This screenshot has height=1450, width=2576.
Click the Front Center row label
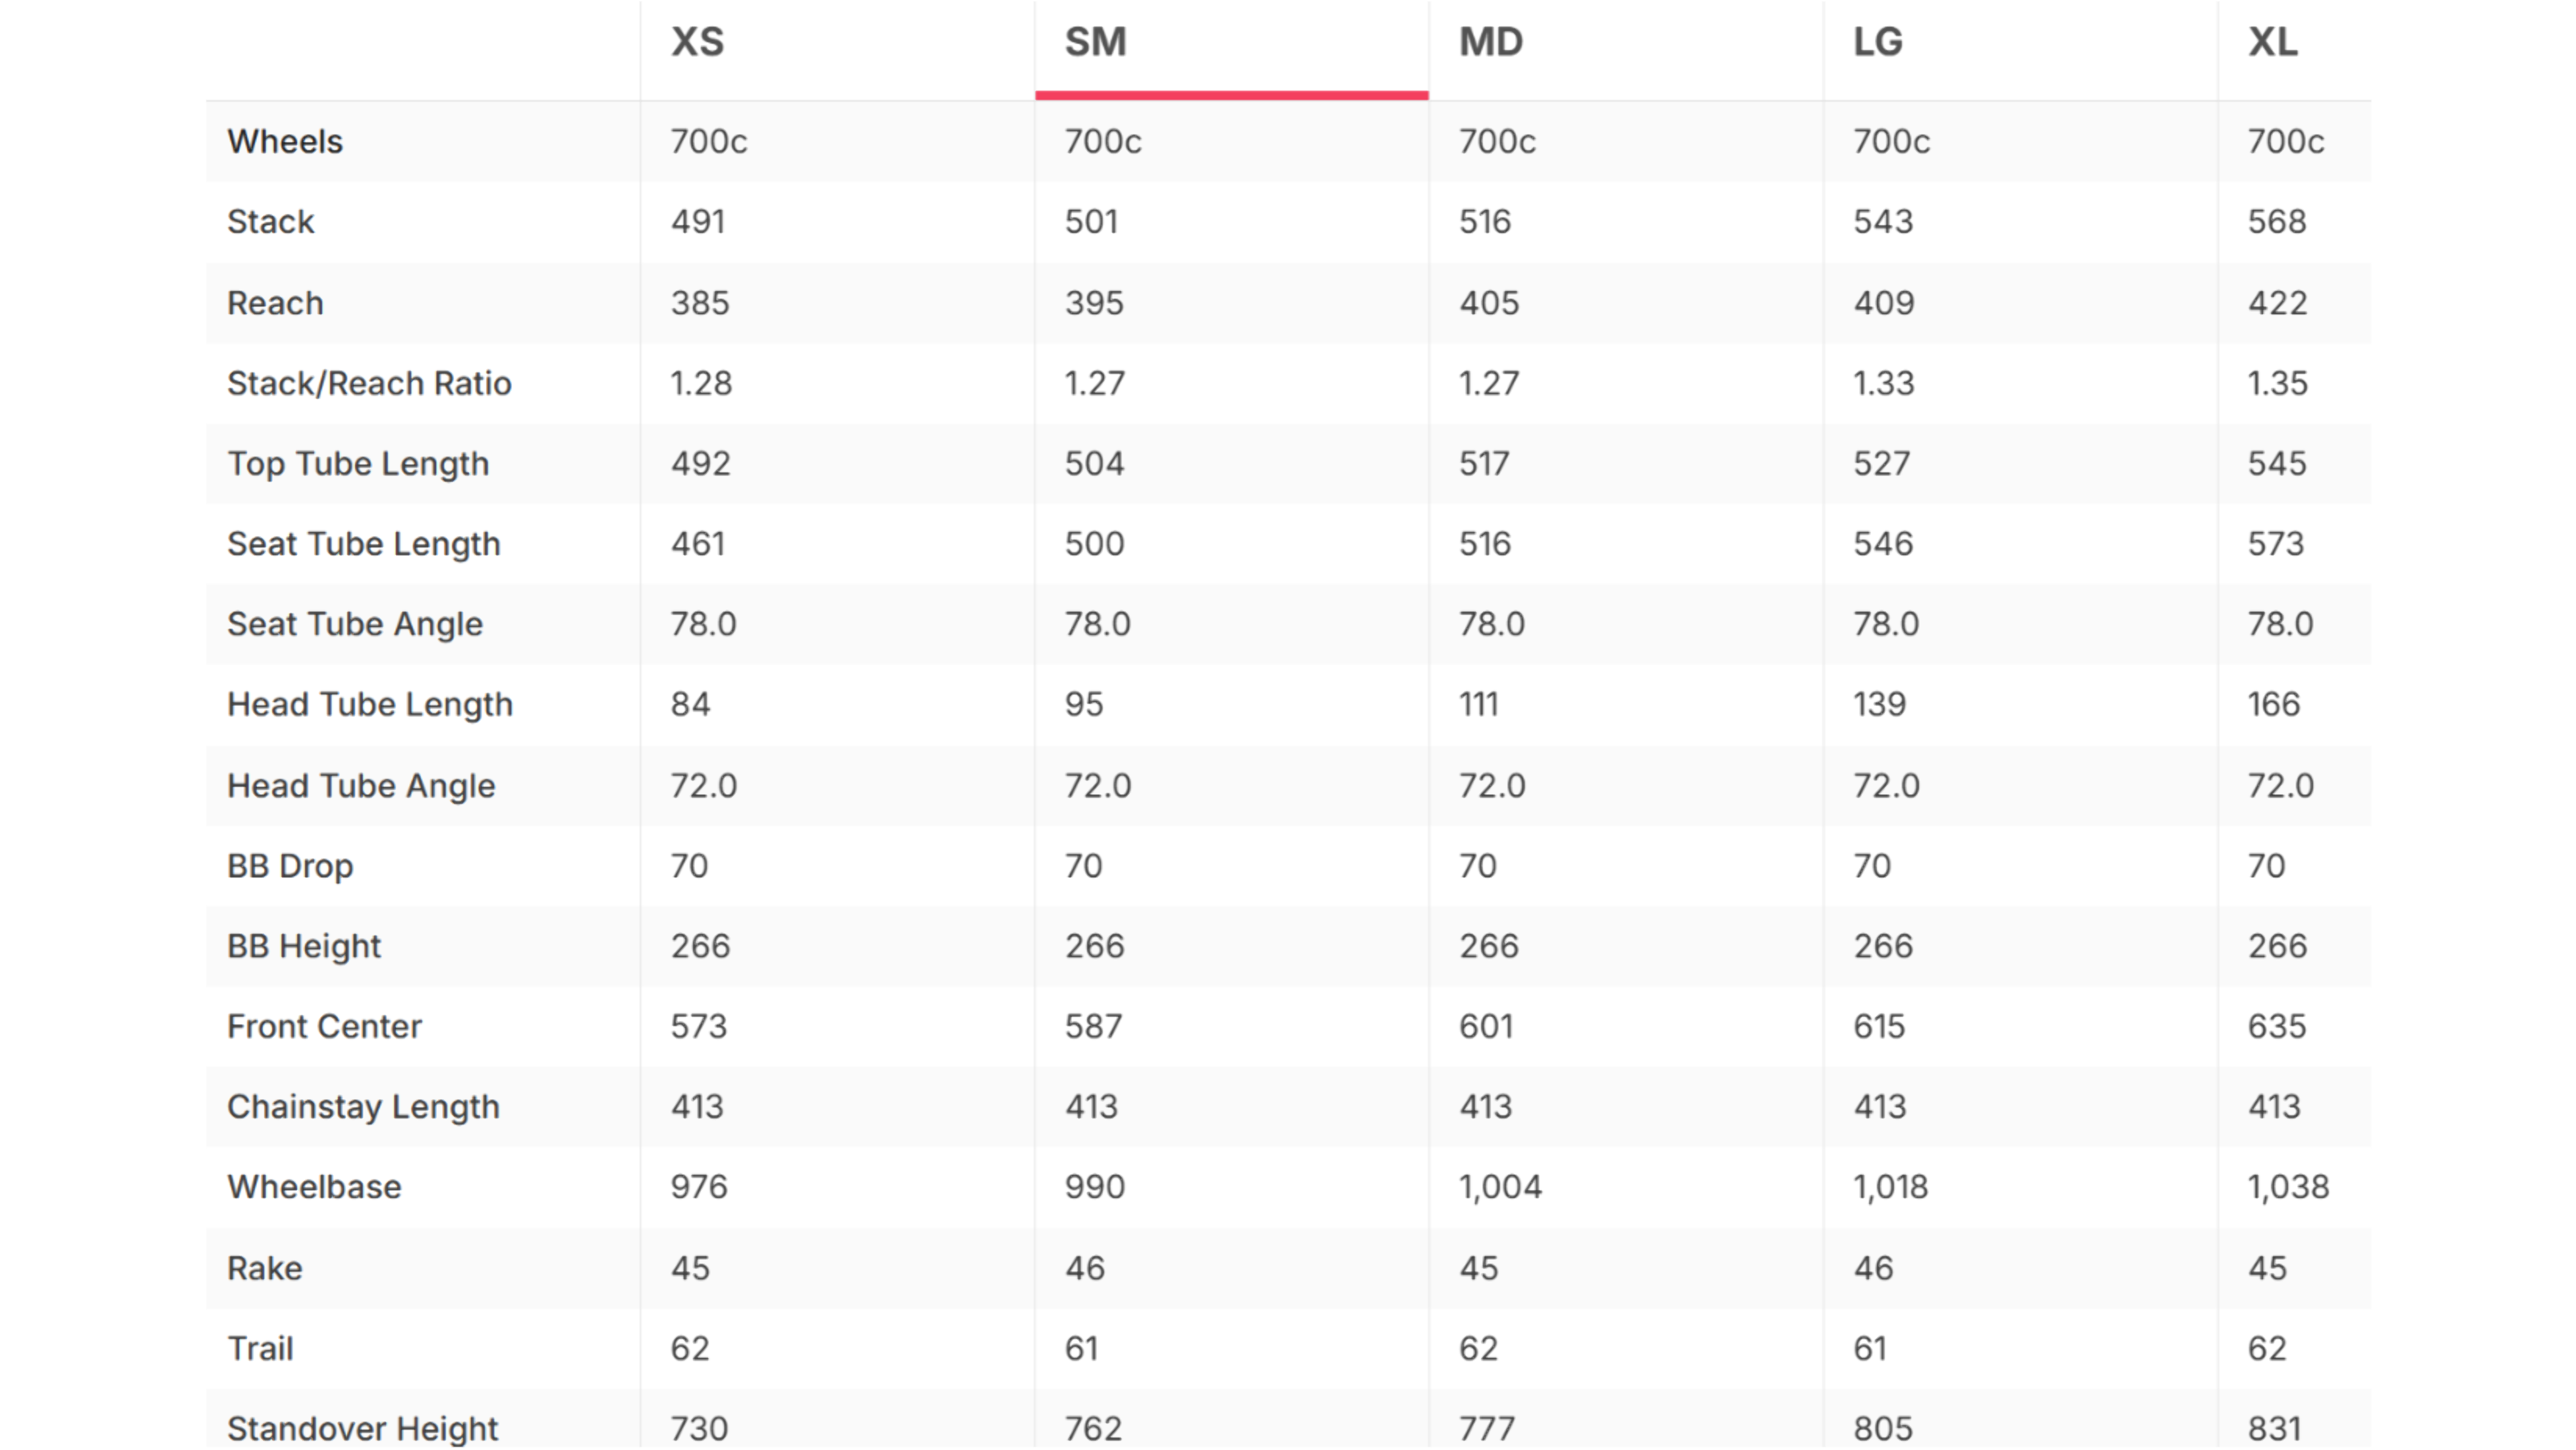pyautogui.click(x=324, y=1026)
